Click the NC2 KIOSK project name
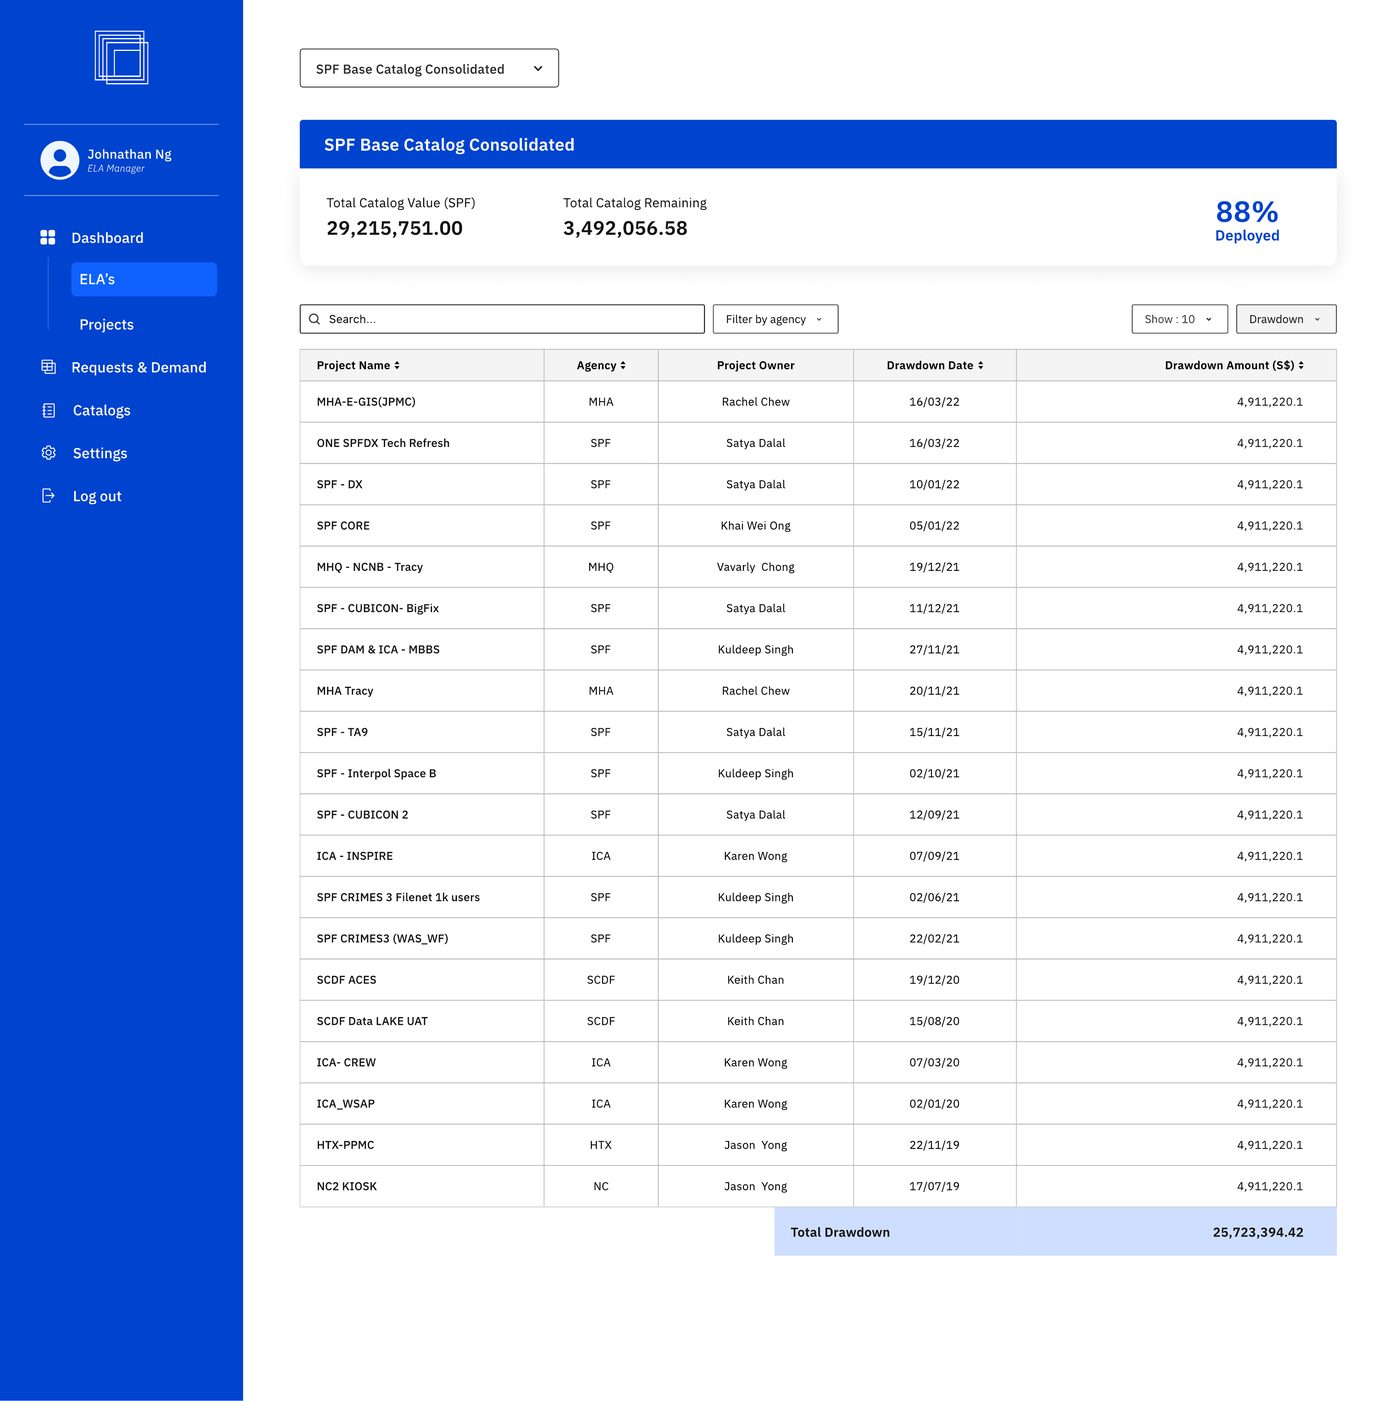This screenshot has width=1400, height=1401. (346, 1187)
